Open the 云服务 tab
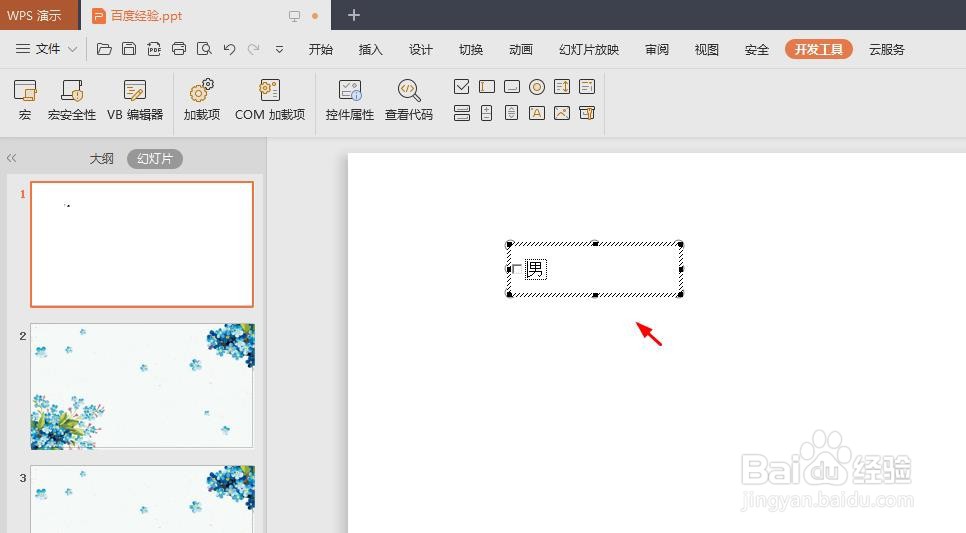Viewport: 966px width, 533px height. pyautogui.click(x=887, y=49)
